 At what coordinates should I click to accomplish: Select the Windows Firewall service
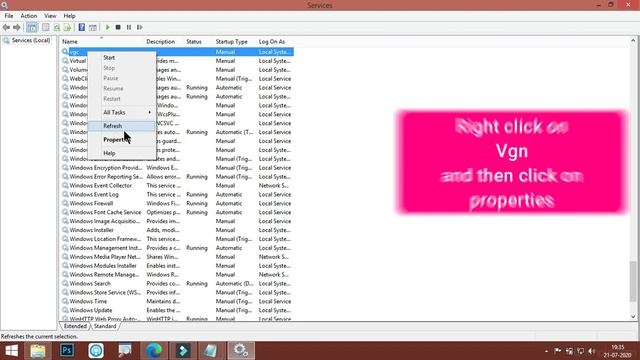[x=177, y=203]
